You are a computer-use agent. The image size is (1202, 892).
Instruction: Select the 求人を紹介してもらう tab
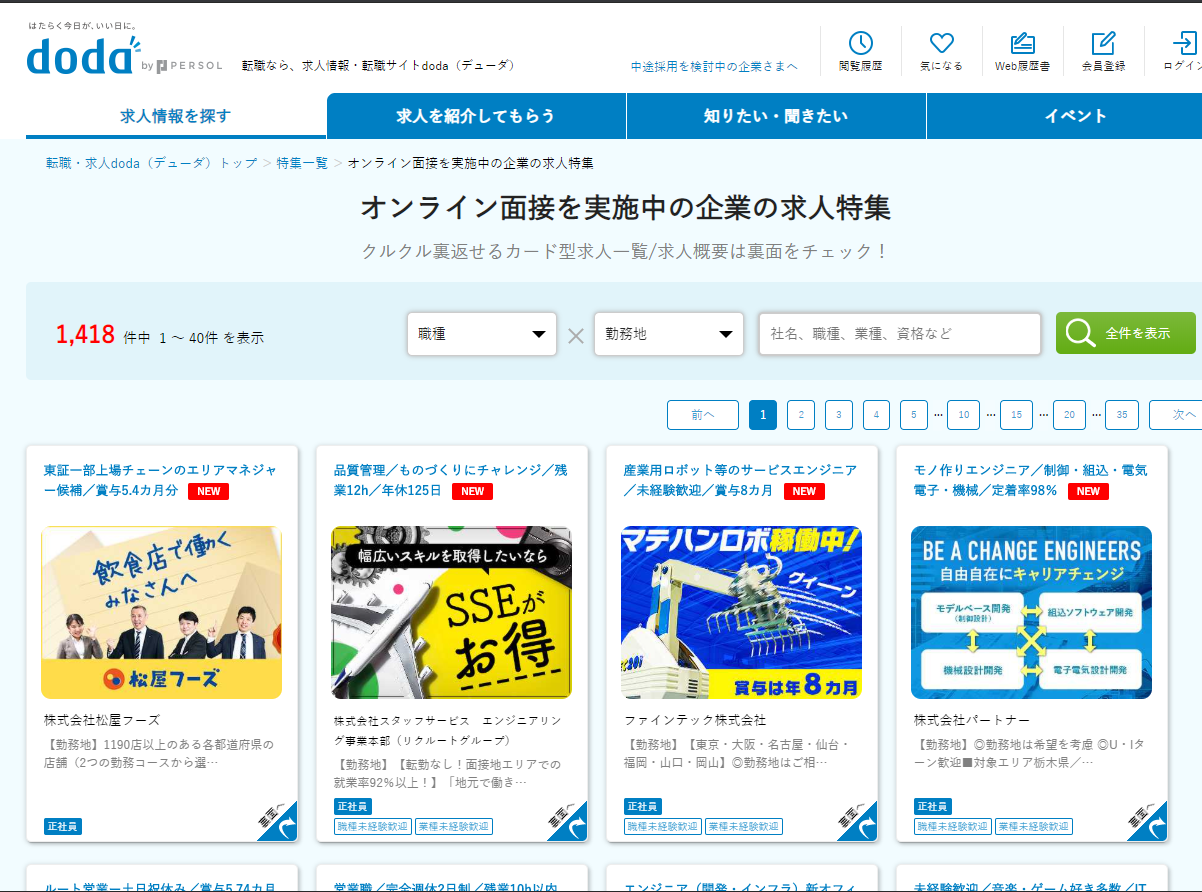(x=476, y=116)
